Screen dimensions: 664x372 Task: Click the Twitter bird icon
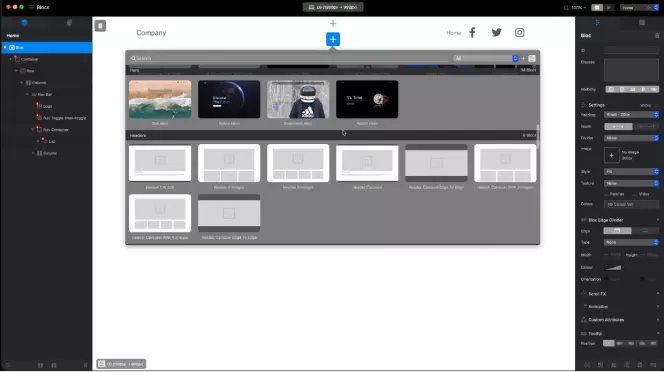click(x=496, y=33)
